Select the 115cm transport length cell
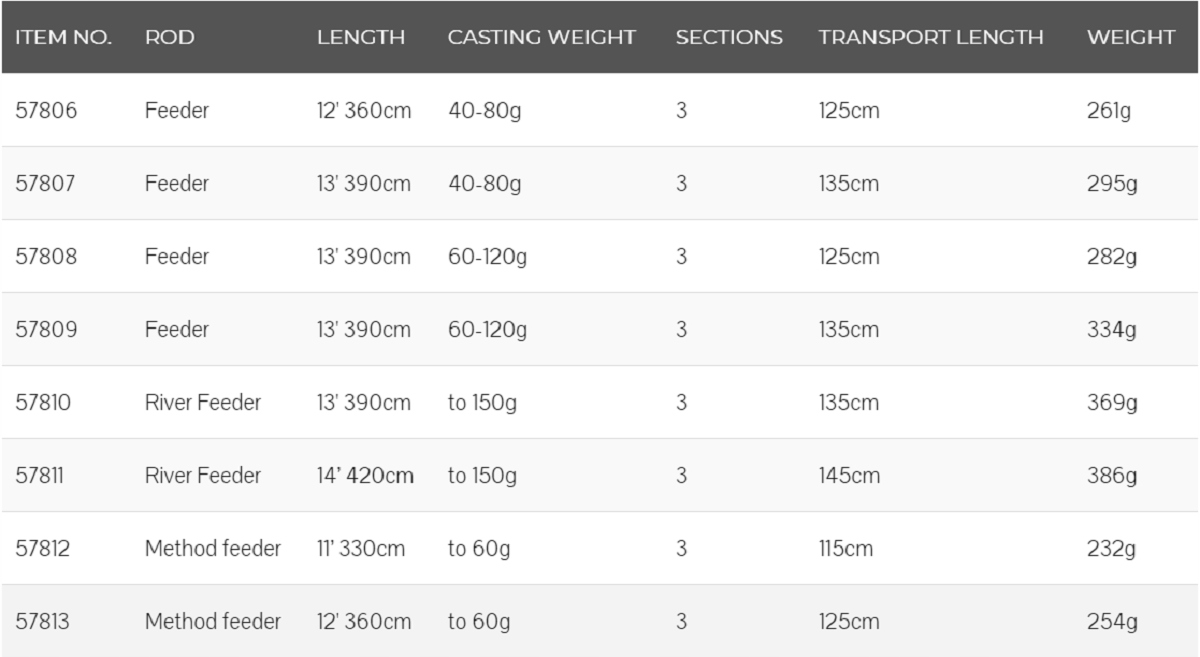 [845, 548]
